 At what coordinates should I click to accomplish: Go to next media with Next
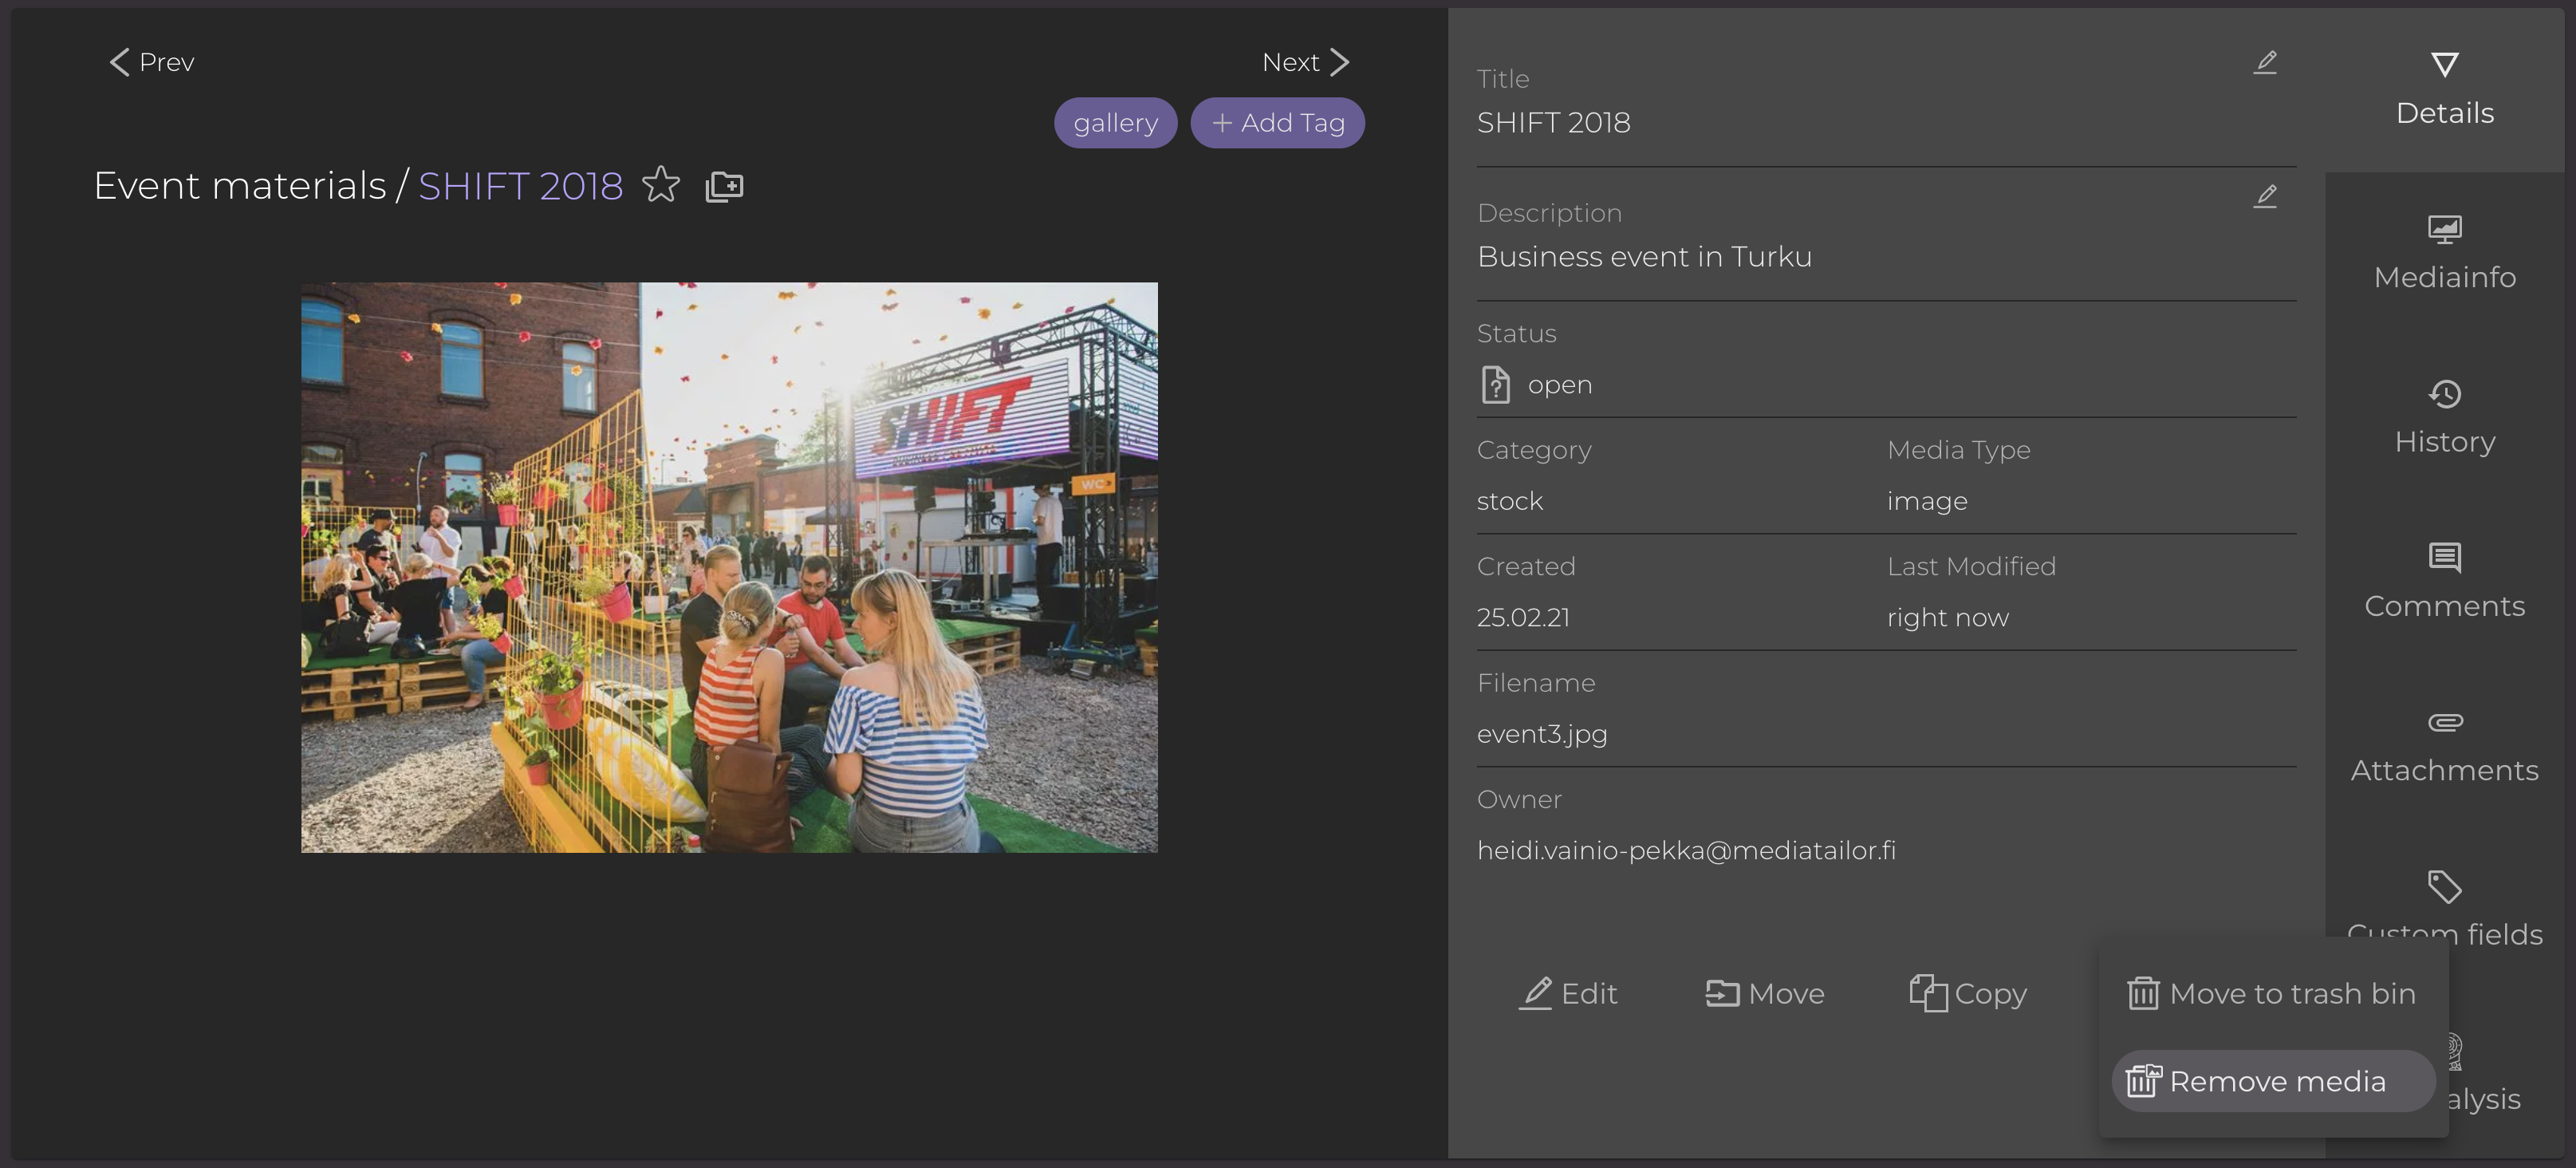pyautogui.click(x=1305, y=62)
